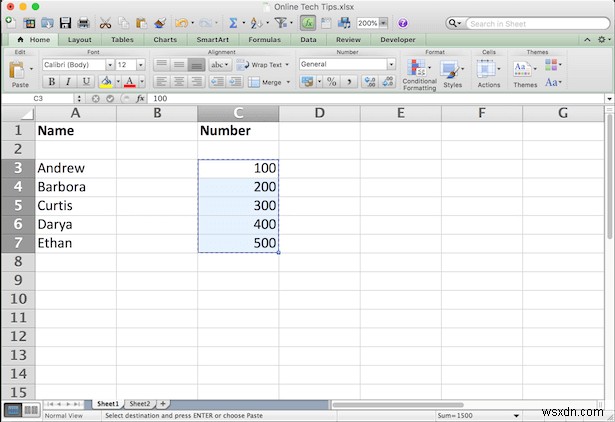
Task: Switch to Formulas ribbon tab
Action: (x=264, y=40)
